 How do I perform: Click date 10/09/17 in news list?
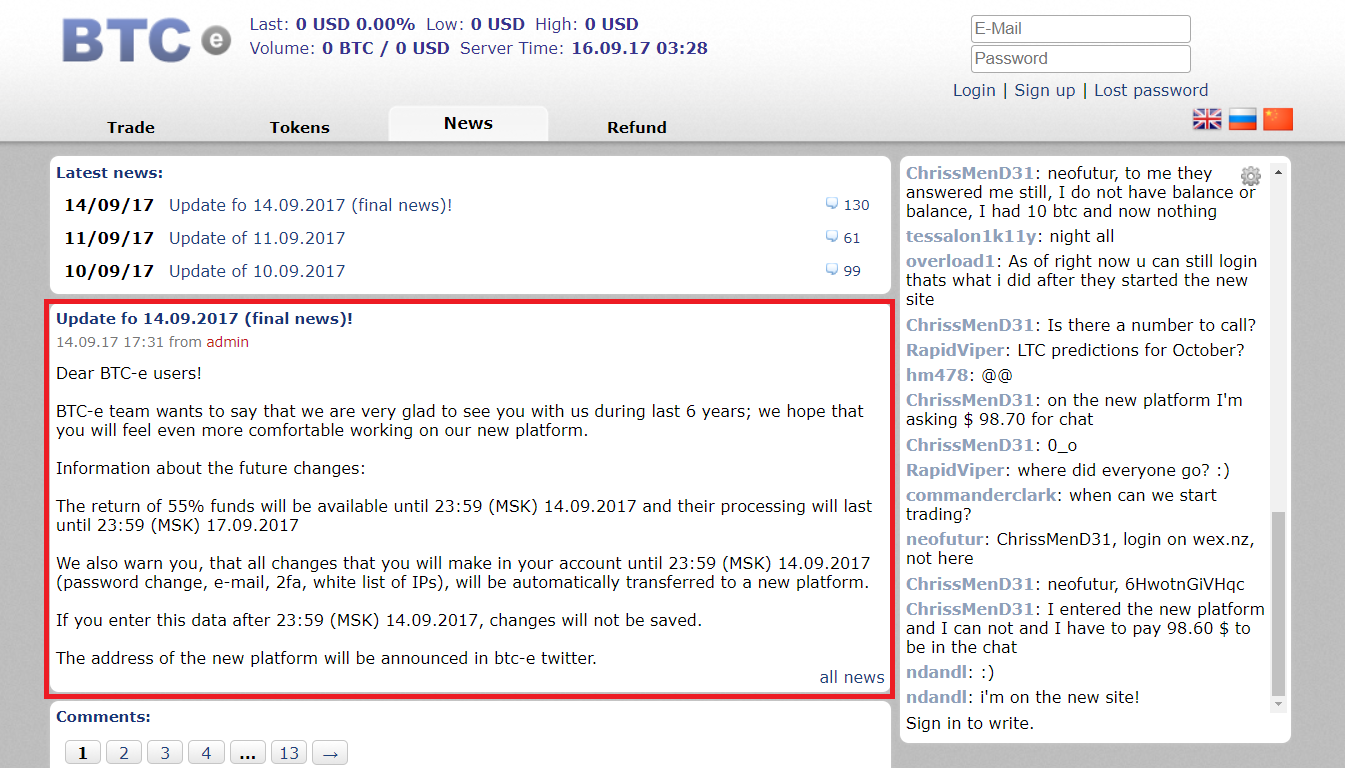click(109, 271)
